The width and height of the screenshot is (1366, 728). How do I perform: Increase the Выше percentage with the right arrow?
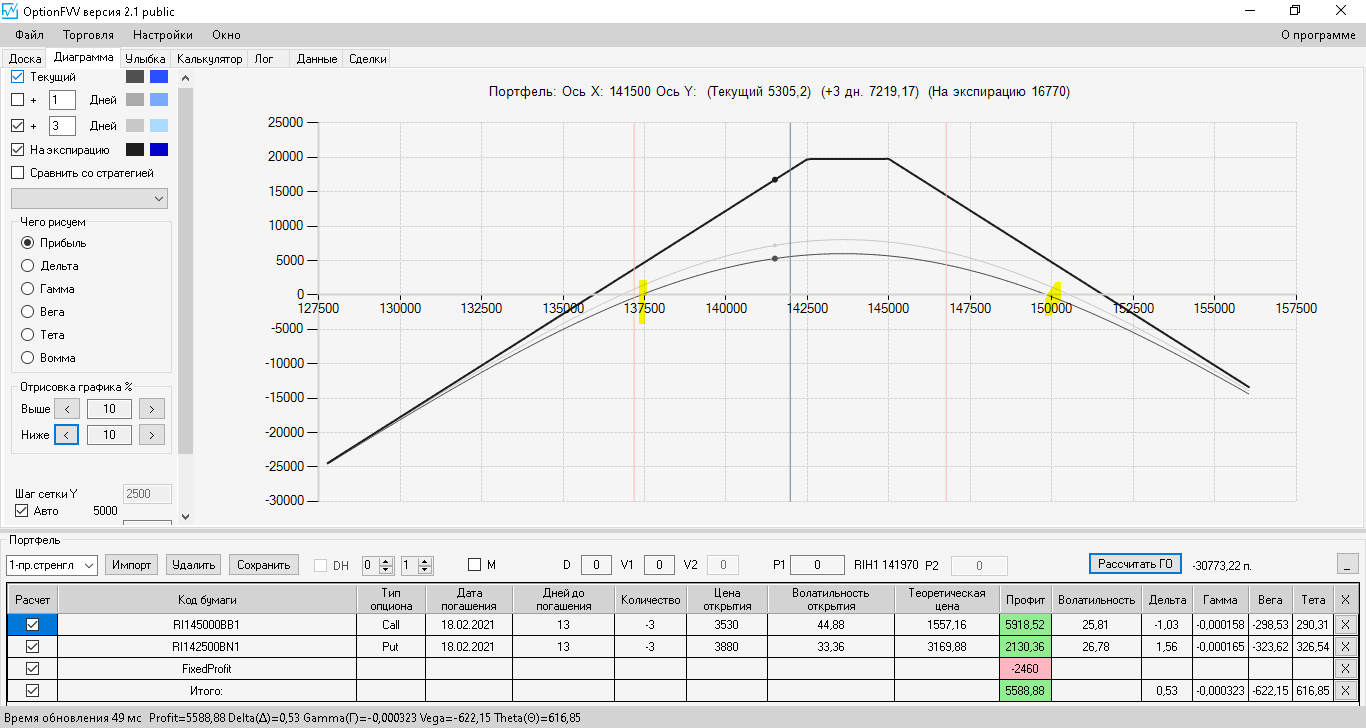152,408
